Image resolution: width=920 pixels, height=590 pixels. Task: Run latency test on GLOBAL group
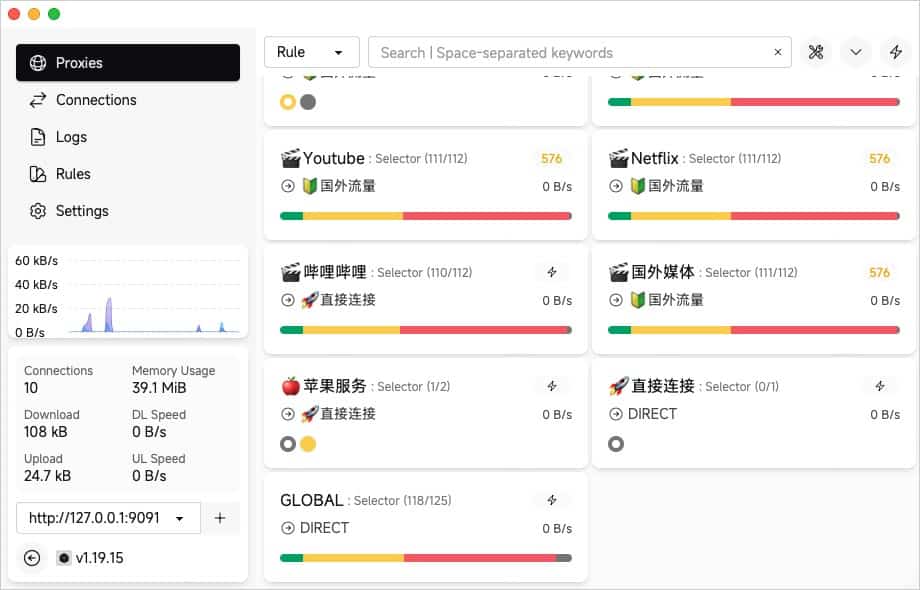[x=551, y=500]
